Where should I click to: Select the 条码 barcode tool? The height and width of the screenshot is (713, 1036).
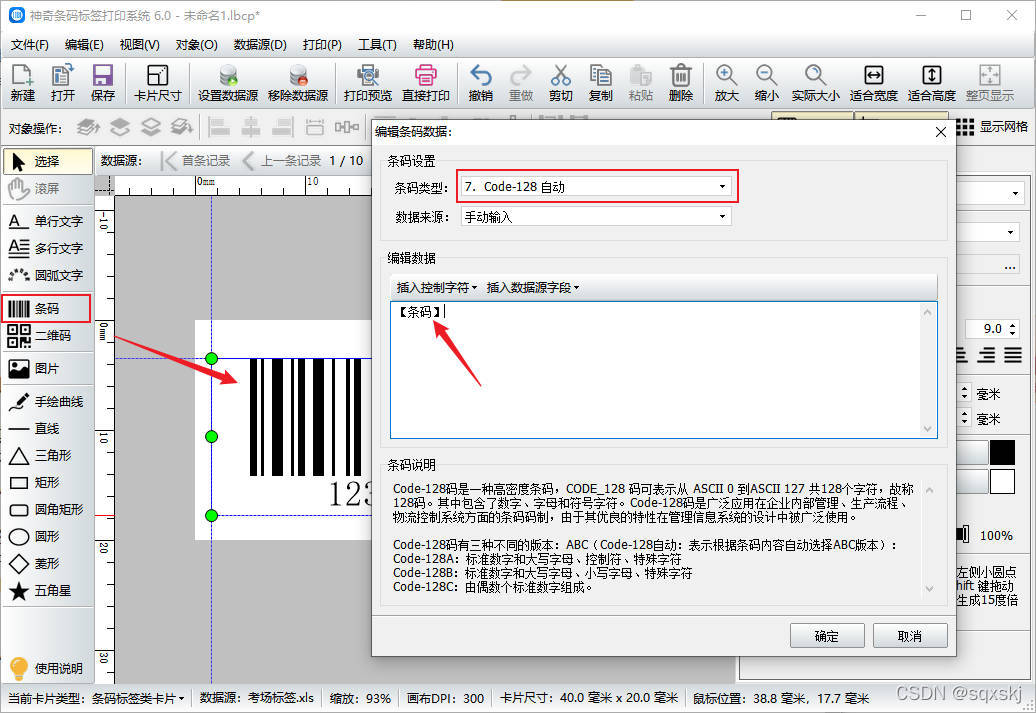pyautogui.click(x=46, y=309)
